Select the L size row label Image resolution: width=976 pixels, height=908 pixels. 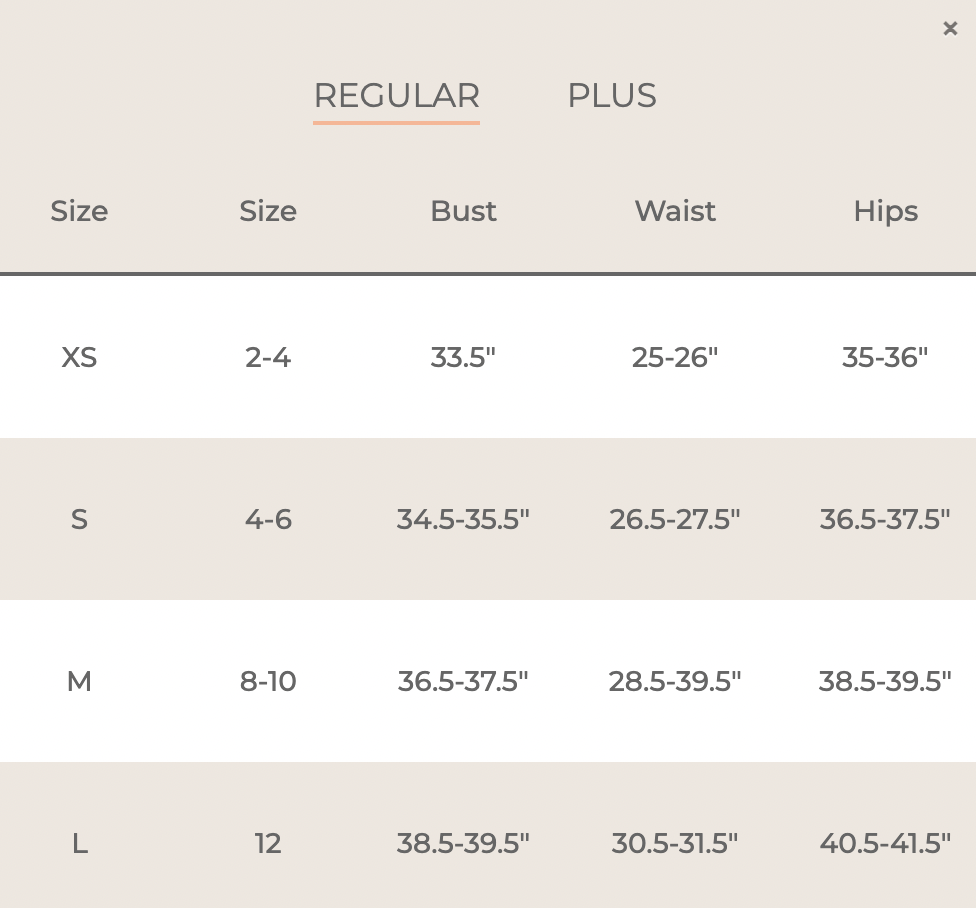pyautogui.click(x=80, y=844)
